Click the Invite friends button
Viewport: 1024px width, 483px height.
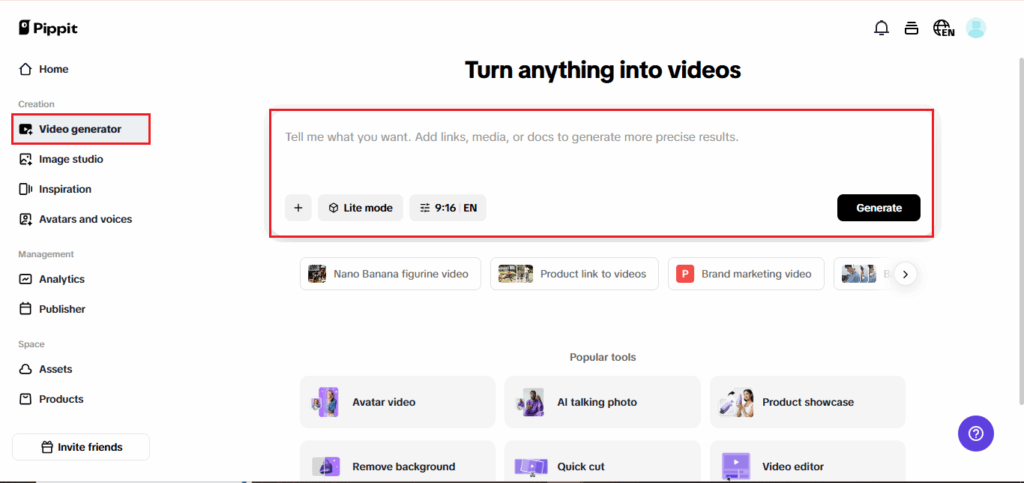[x=81, y=447]
